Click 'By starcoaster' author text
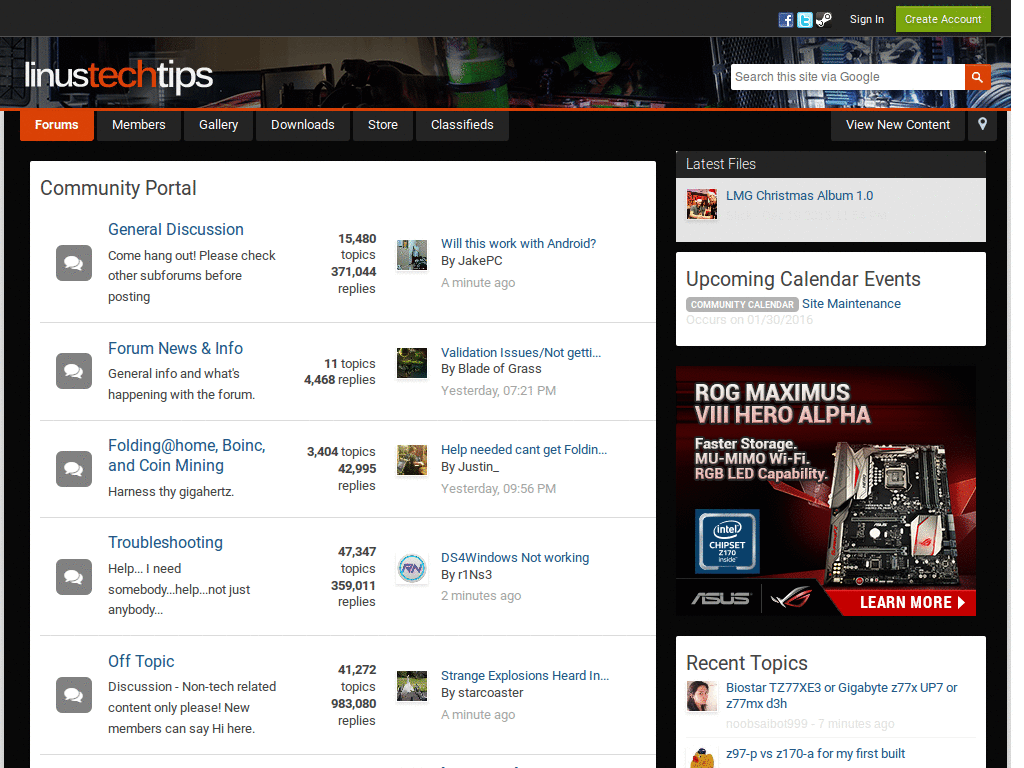This screenshot has width=1024, height=768. point(482,693)
